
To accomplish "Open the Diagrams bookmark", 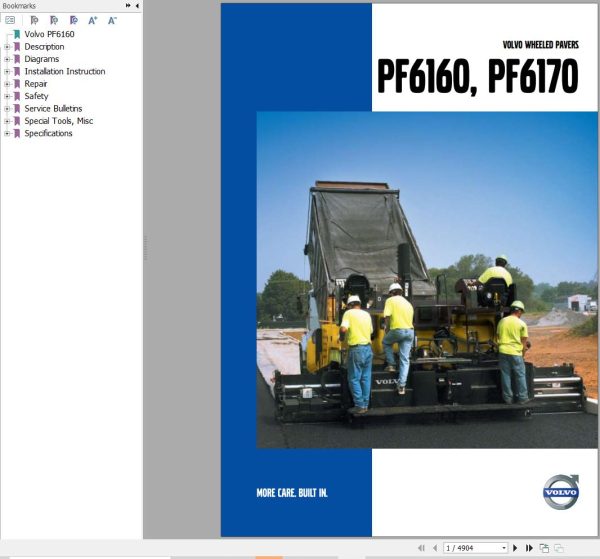I will tap(42, 59).
